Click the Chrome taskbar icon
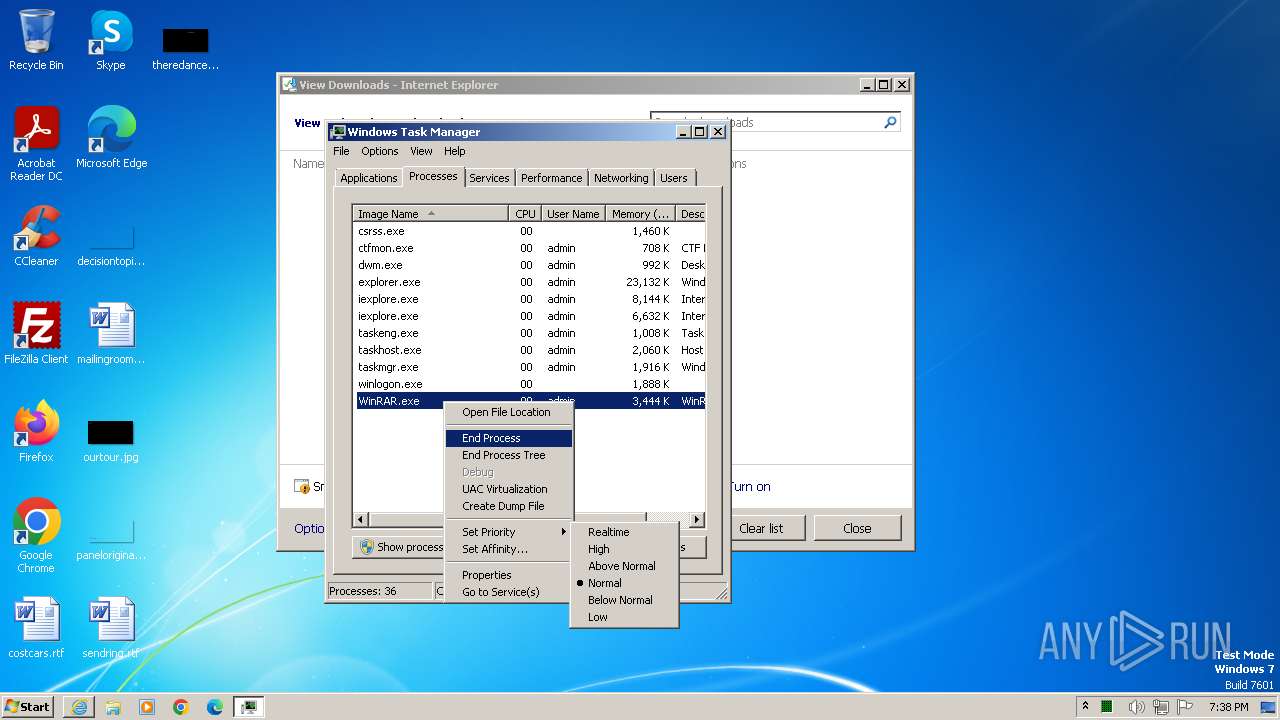The image size is (1280, 720). tap(181, 707)
